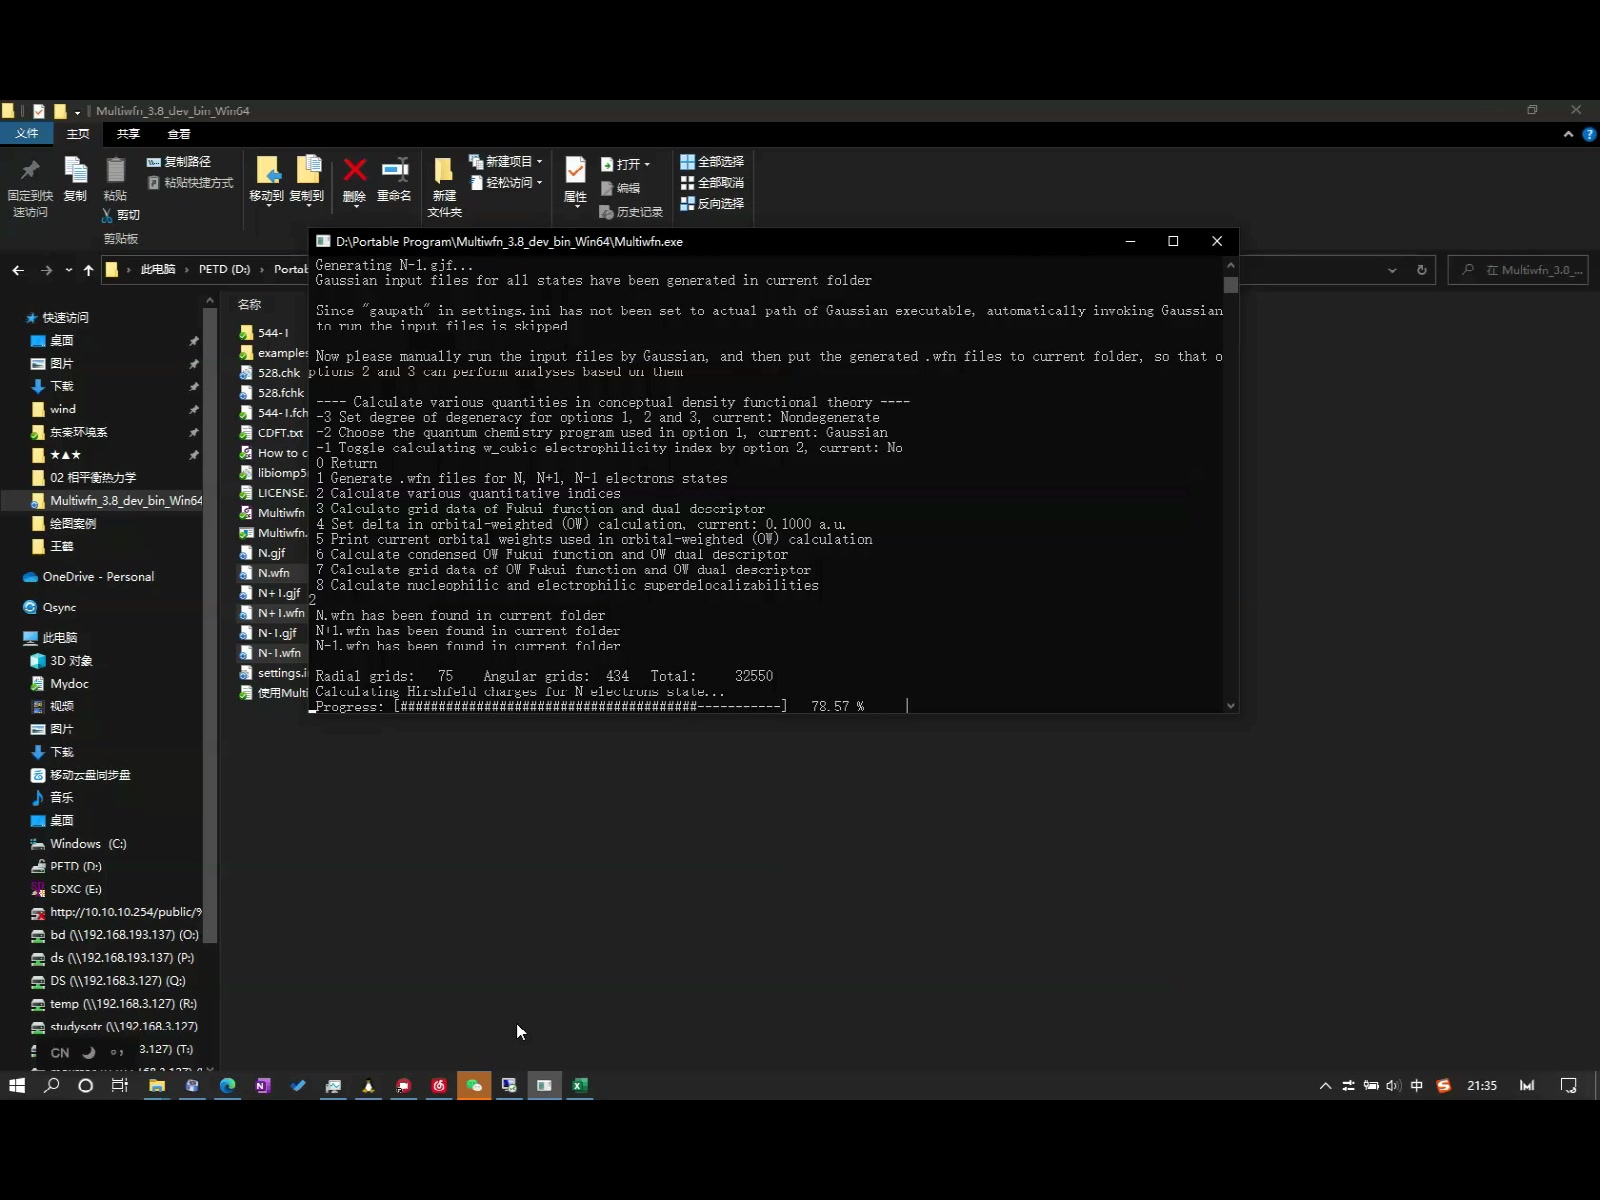
Task: Click the red Delete (删除) icon
Action: [x=354, y=170]
